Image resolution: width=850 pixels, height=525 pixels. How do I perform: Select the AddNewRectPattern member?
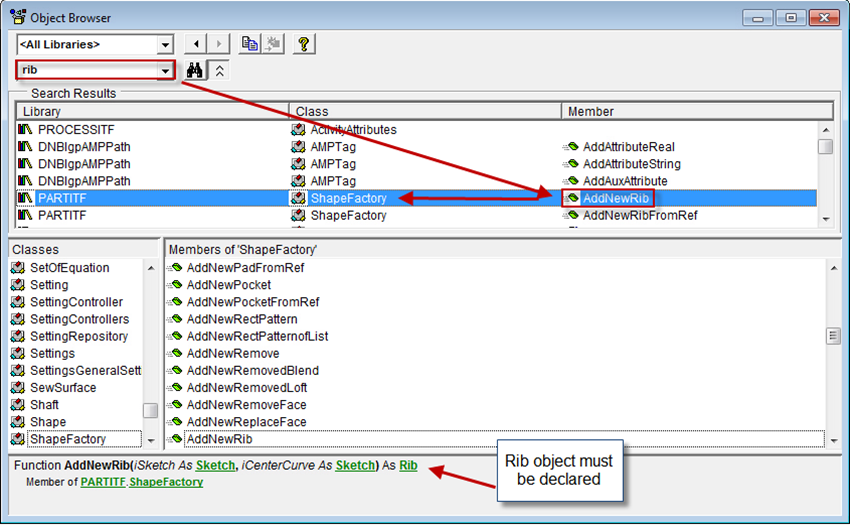click(x=242, y=319)
